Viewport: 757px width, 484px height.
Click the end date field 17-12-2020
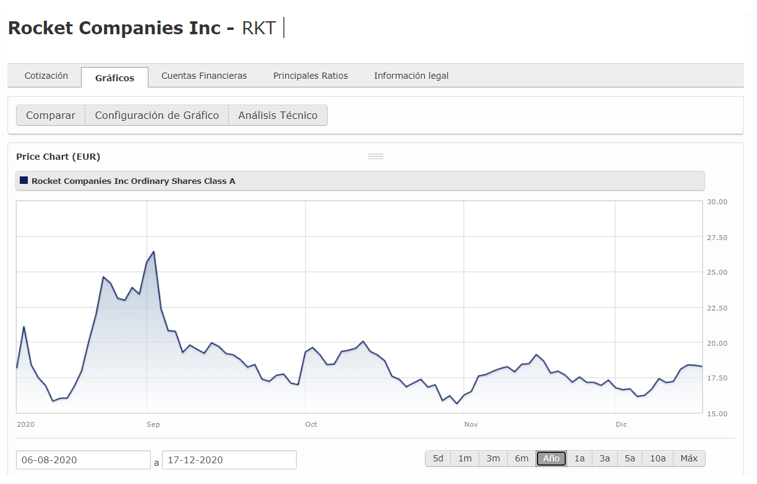point(229,460)
